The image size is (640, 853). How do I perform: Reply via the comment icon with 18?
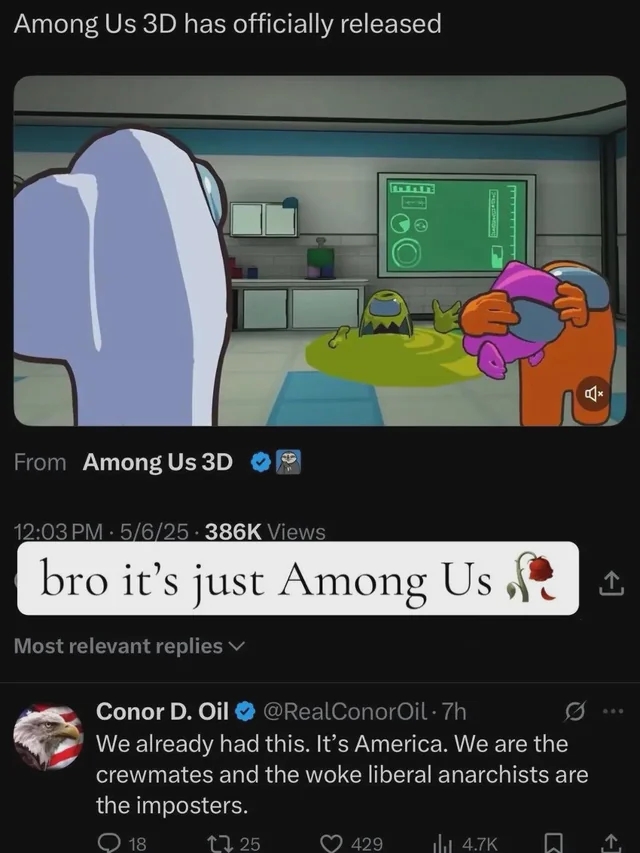point(125,843)
